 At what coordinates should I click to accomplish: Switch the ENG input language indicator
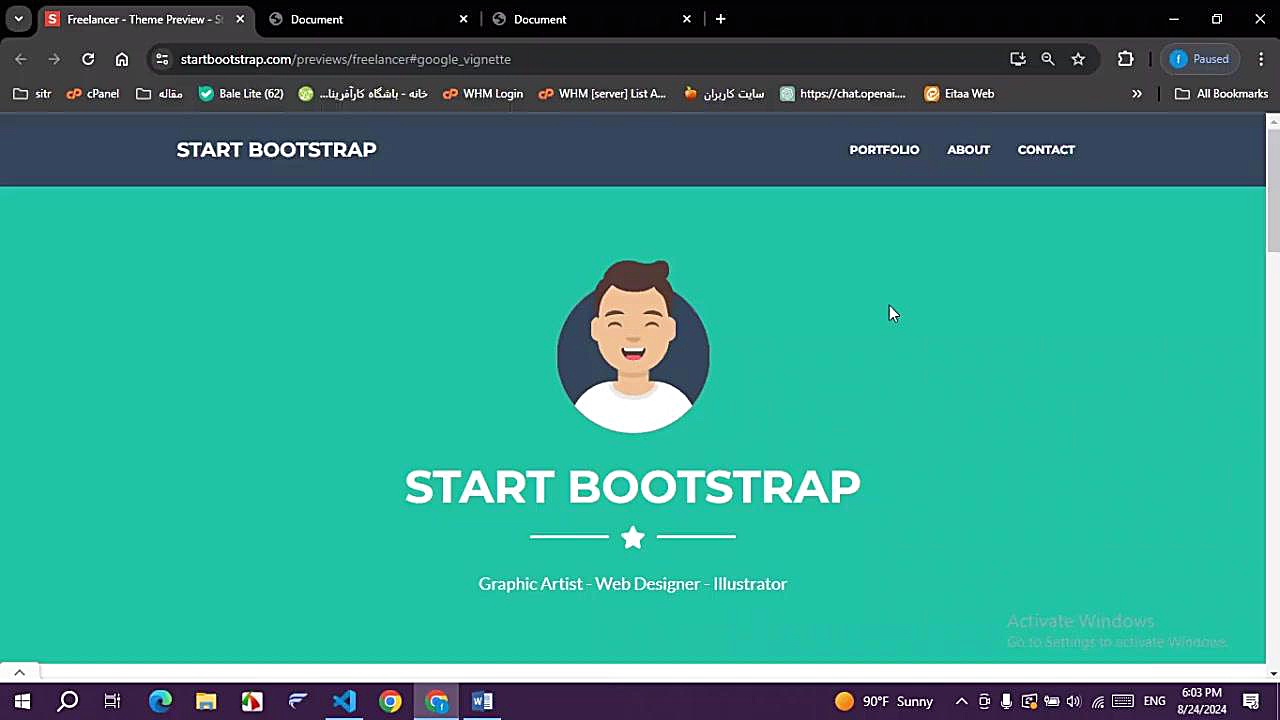1155,701
